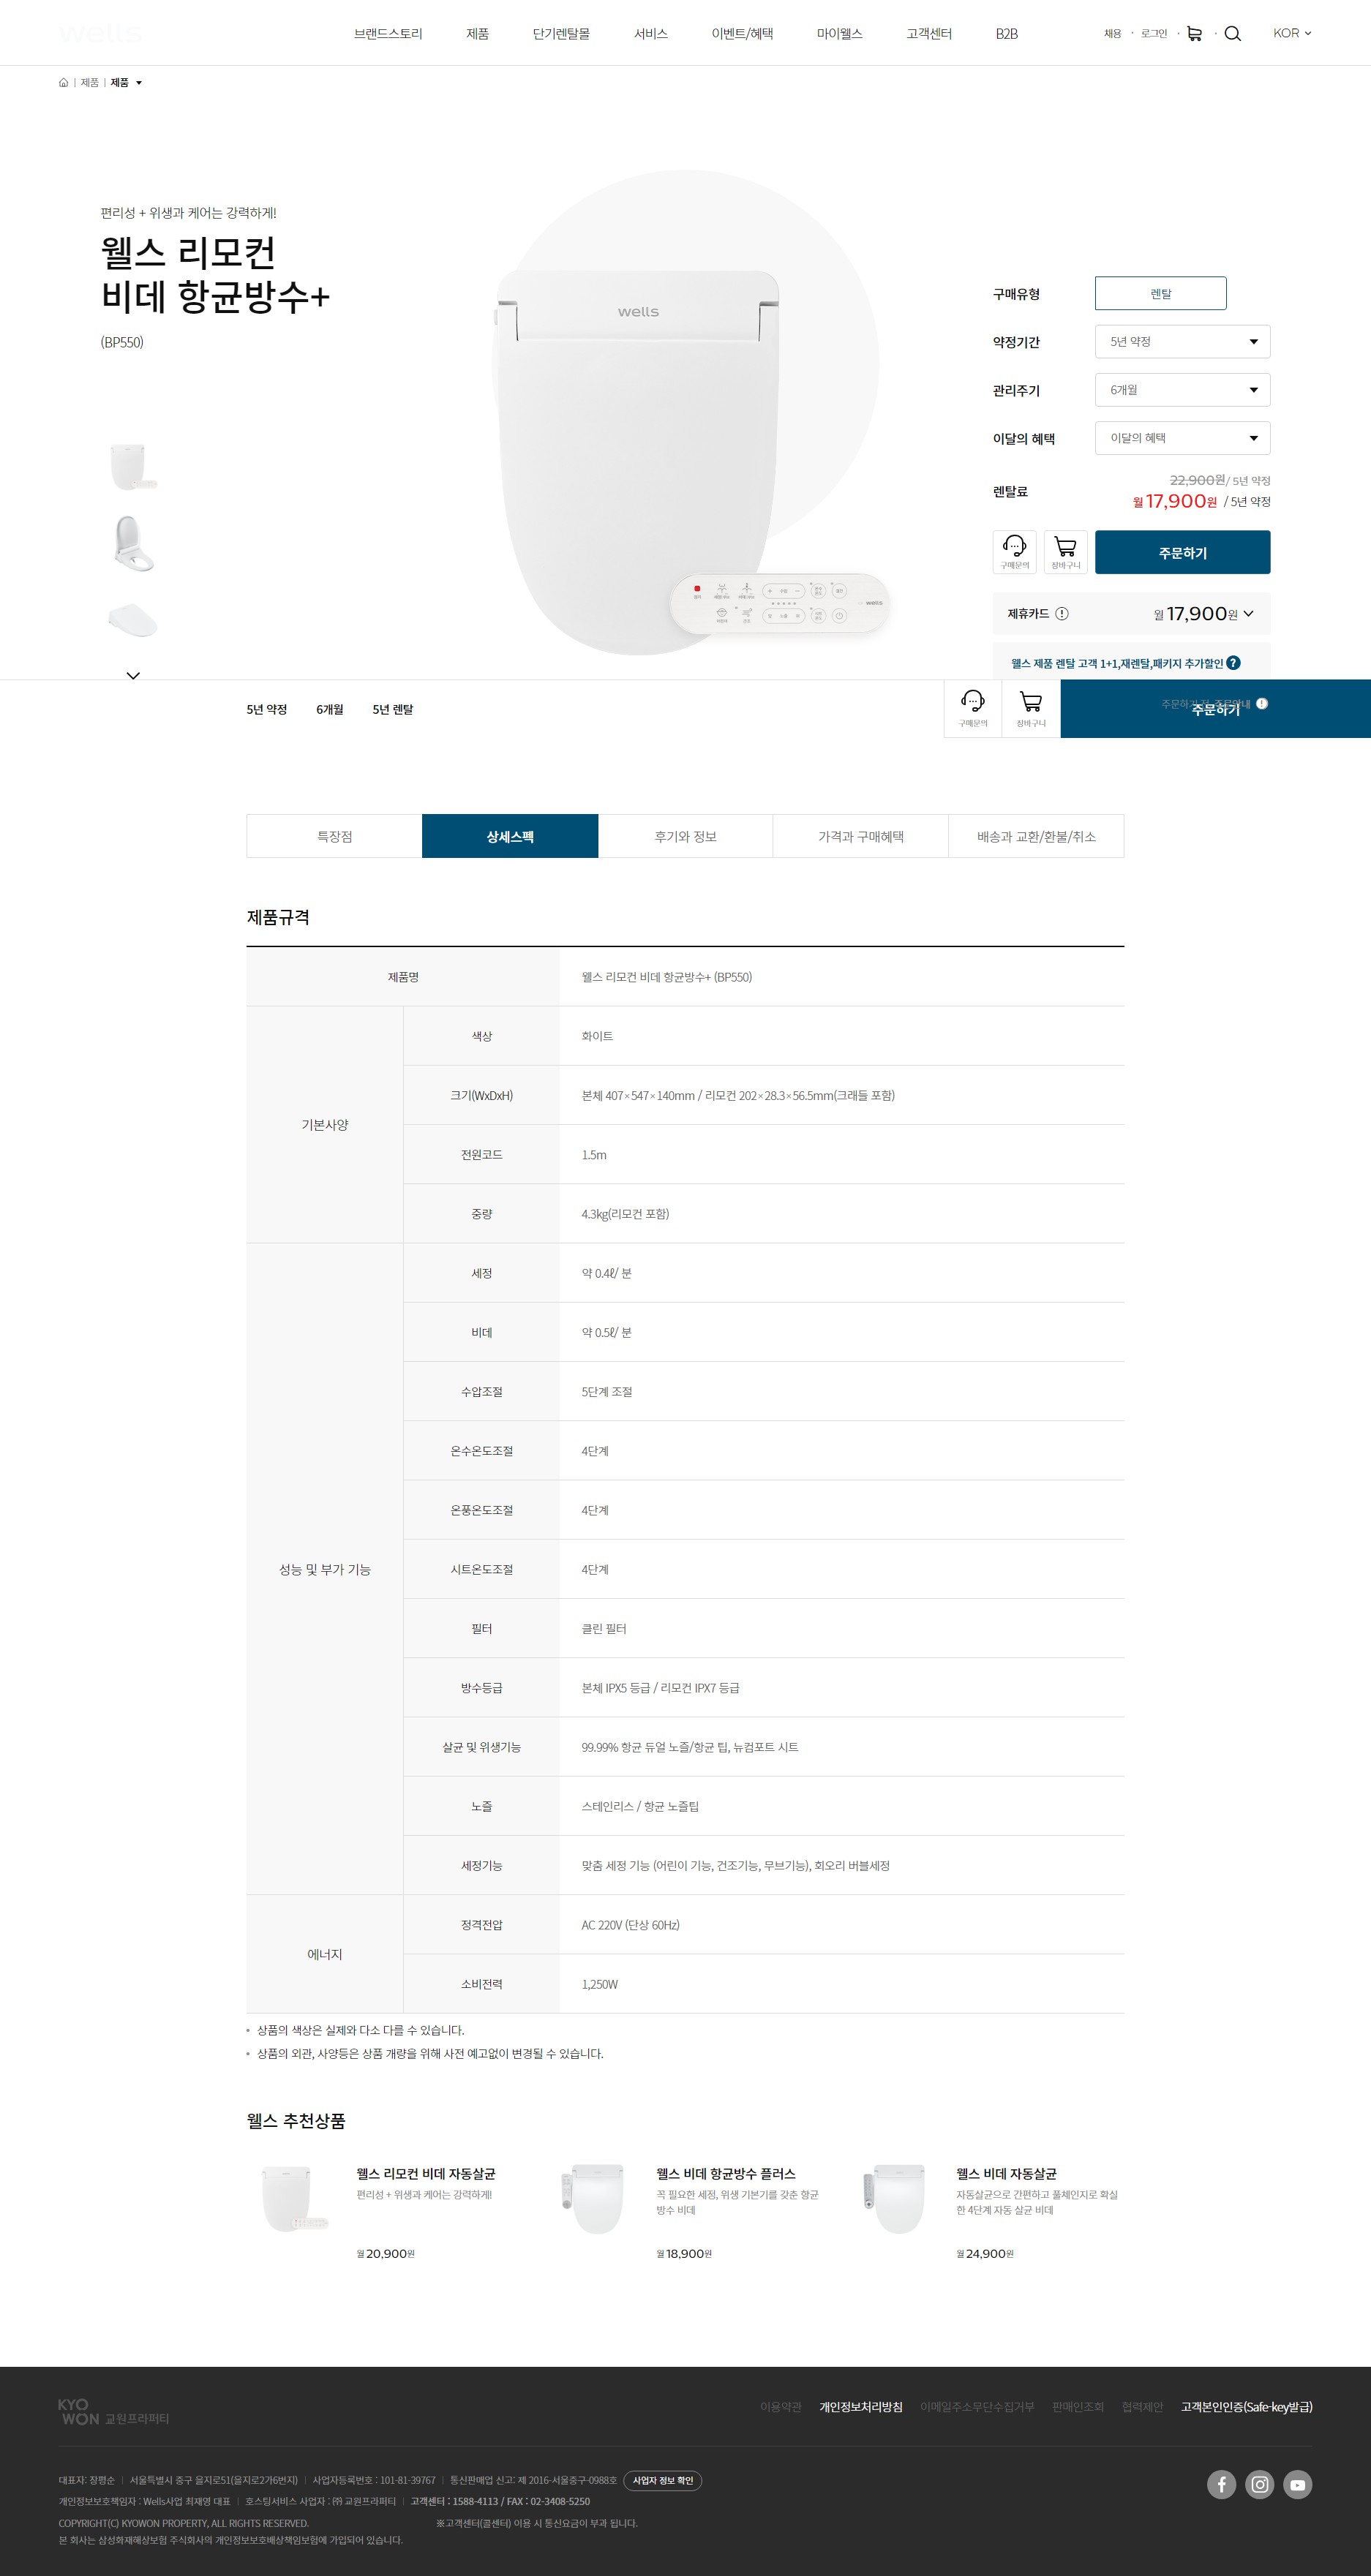This screenshot has height=2576, width=1371.
Task: Click the home icon in breadcrumb
Action: coord(64,83)
